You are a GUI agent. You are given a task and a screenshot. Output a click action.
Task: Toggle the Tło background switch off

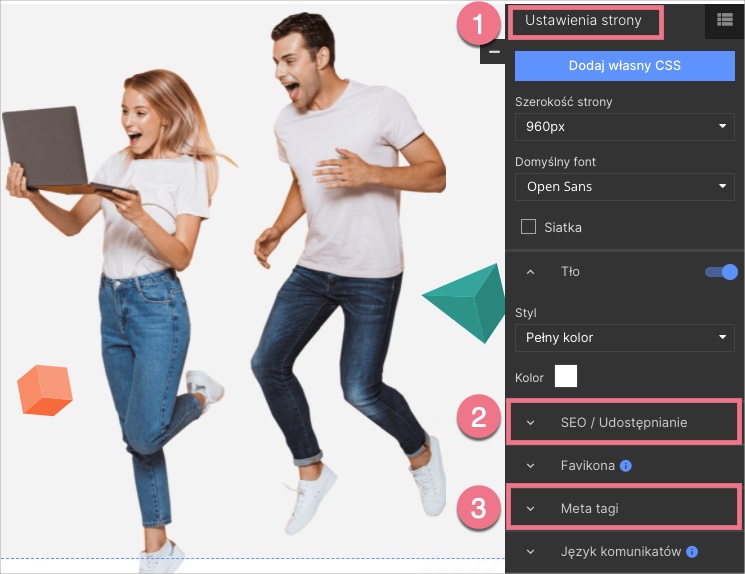pos(721,272)
